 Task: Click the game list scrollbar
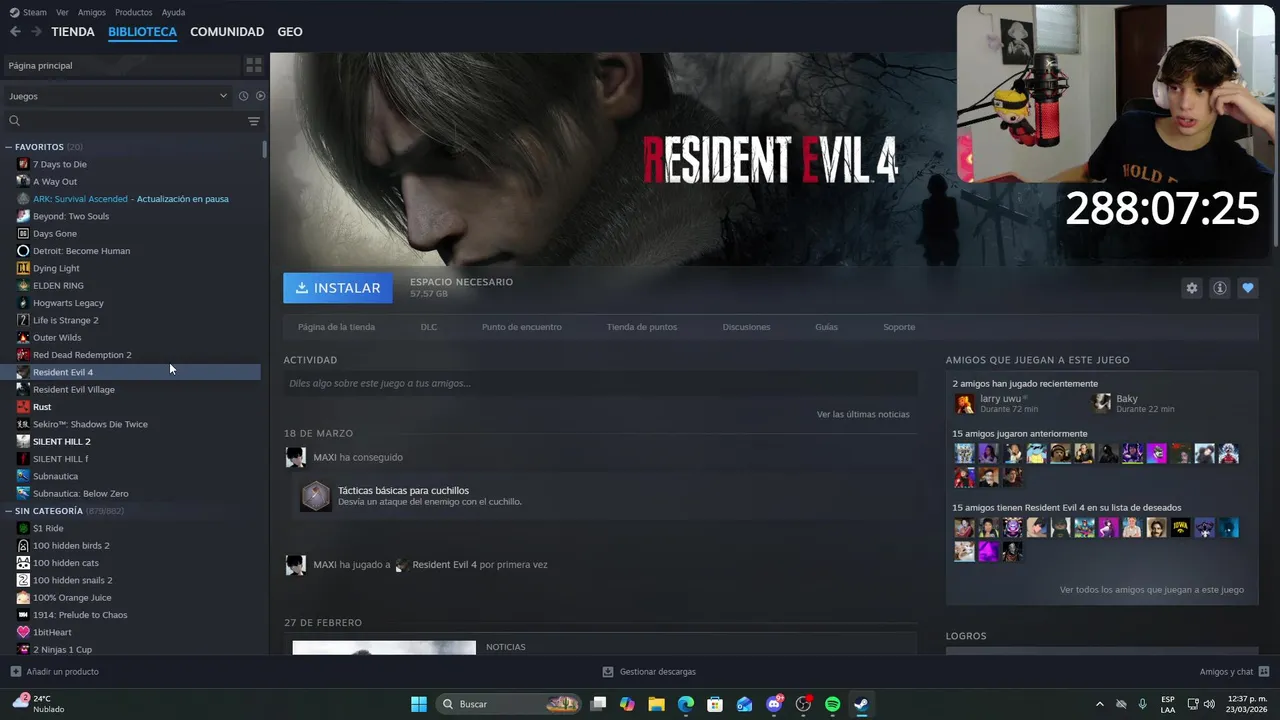(265, 149)
